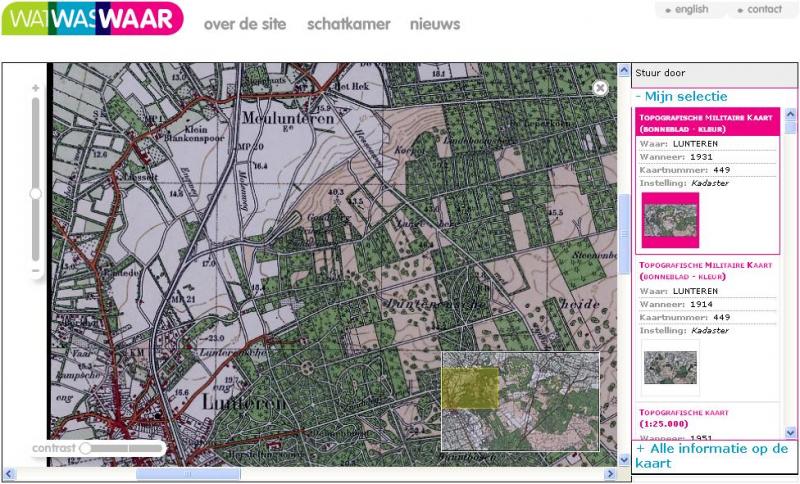The width and height of the screenshot is (800, 484).
Task: Click 'Wanneer: 1914' text
Action: click(x=676, y=304)
